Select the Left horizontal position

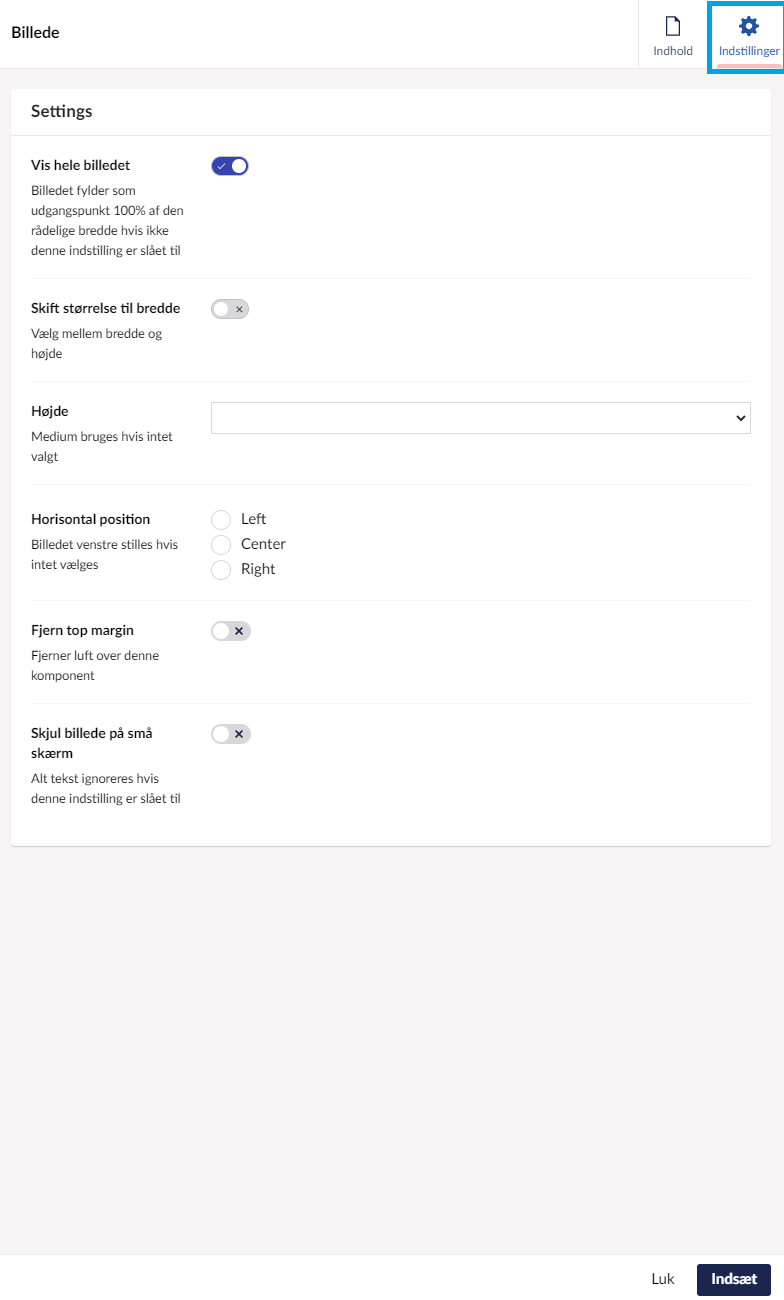click(x=221, y=519)
